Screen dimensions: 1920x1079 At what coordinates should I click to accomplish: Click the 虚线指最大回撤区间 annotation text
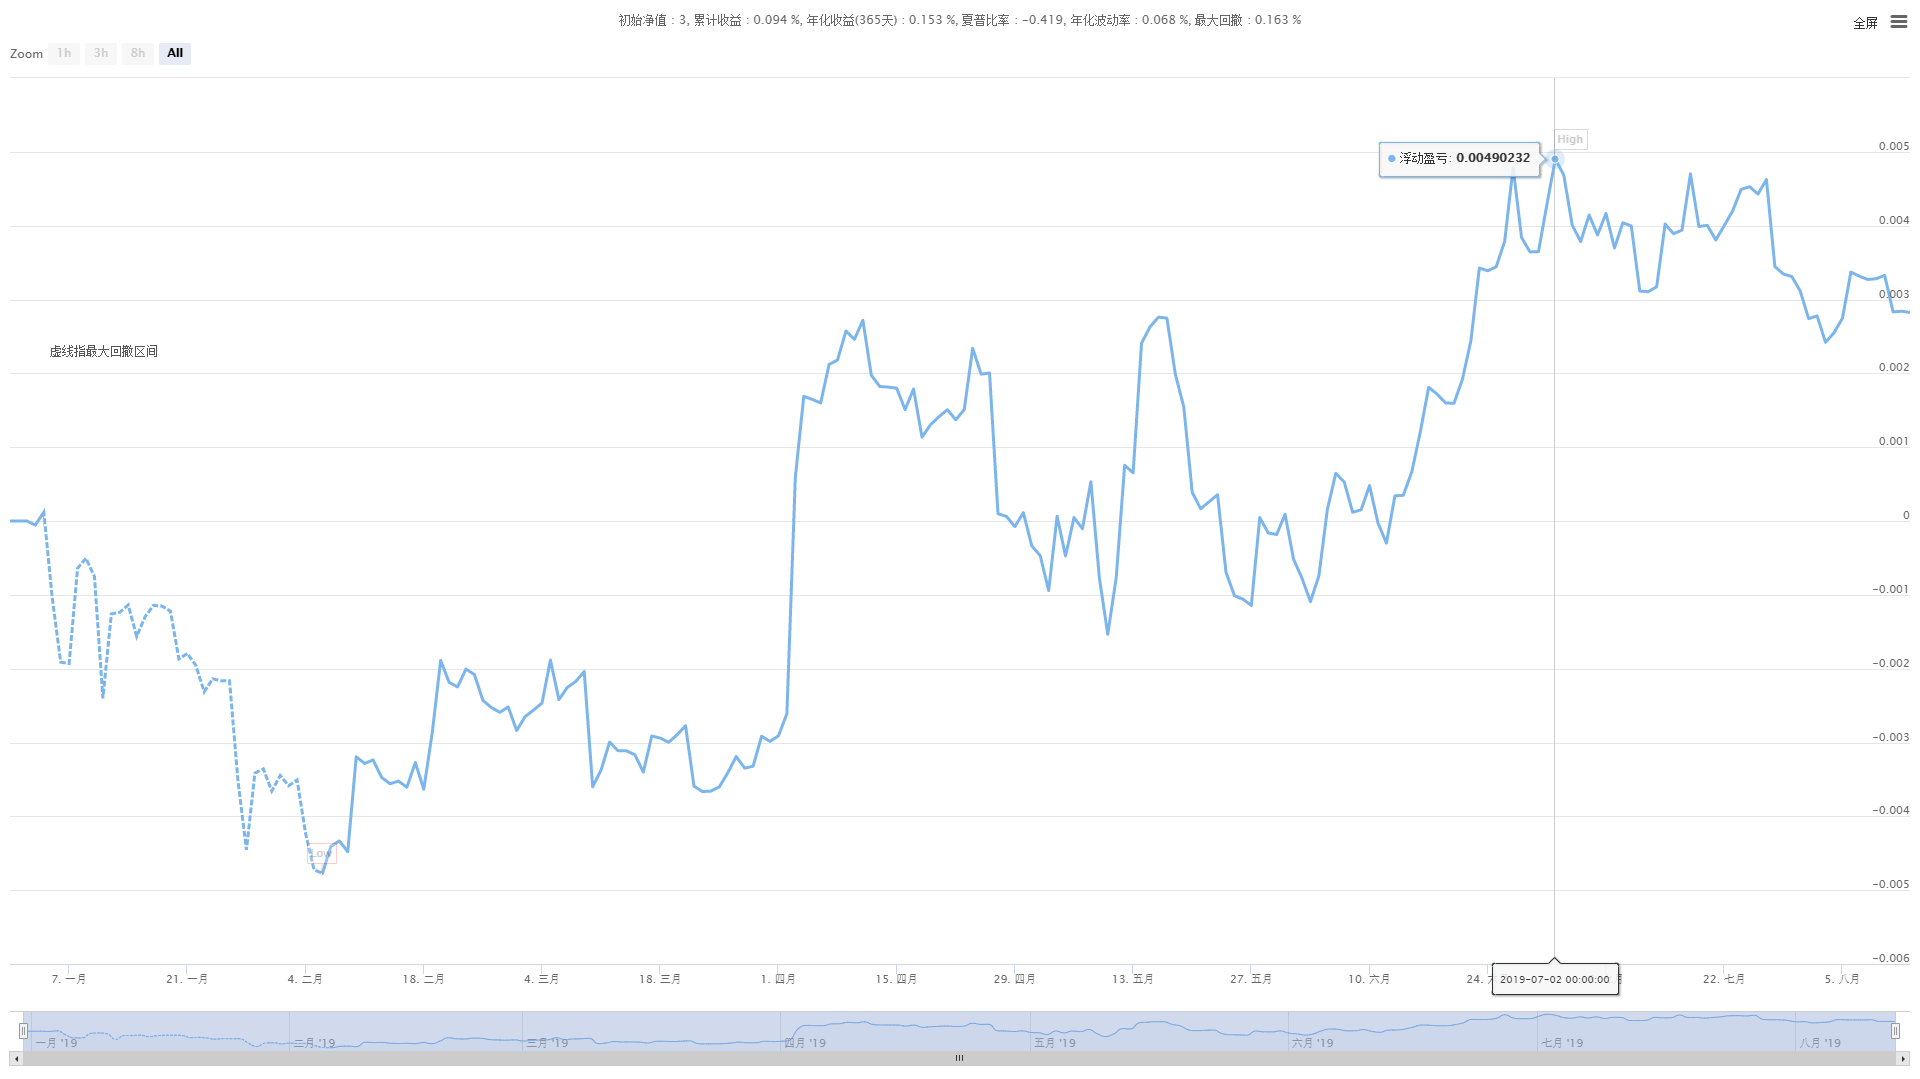click(104, 351)
